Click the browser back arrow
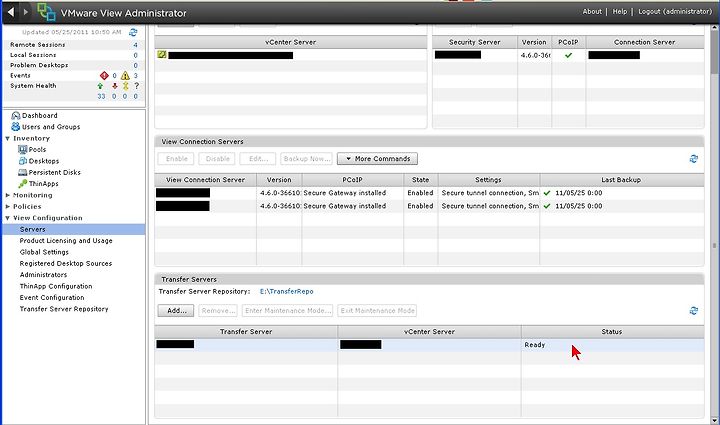720x425 pixels. (11, 12)
